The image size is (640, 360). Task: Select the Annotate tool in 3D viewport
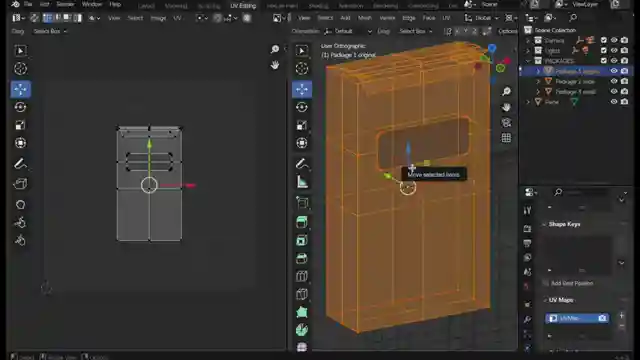302,164
